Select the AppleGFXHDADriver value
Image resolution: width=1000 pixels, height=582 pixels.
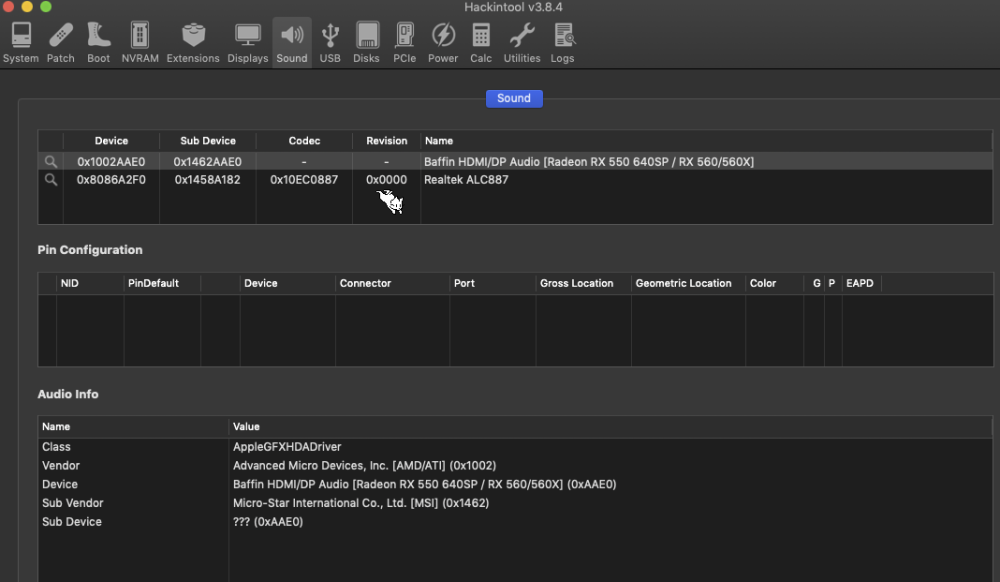(287, 447)
